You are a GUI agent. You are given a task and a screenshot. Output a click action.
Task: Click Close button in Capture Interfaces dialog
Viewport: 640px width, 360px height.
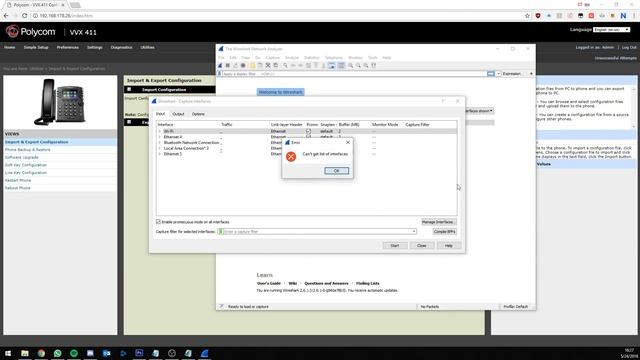(x=422, y=246)
